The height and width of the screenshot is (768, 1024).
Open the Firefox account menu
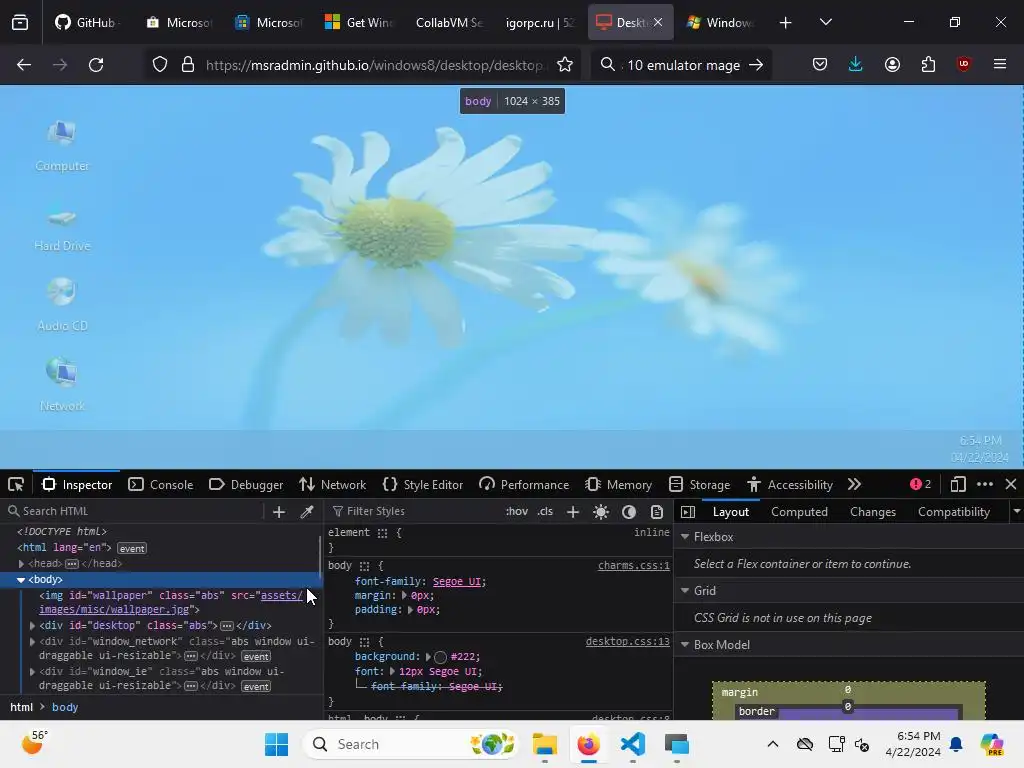tap(892, 64)
